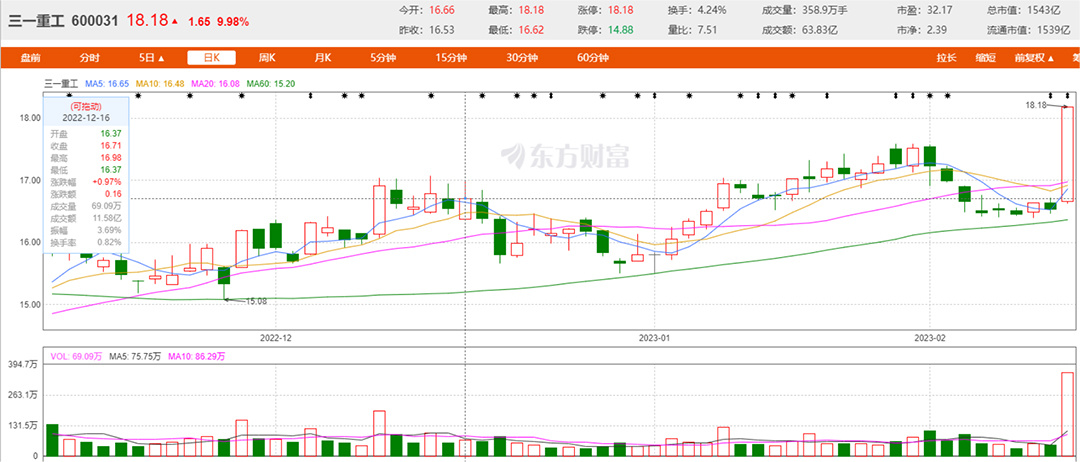Click the 换手率 0.82% row in the tooltip

pos(86,242)
